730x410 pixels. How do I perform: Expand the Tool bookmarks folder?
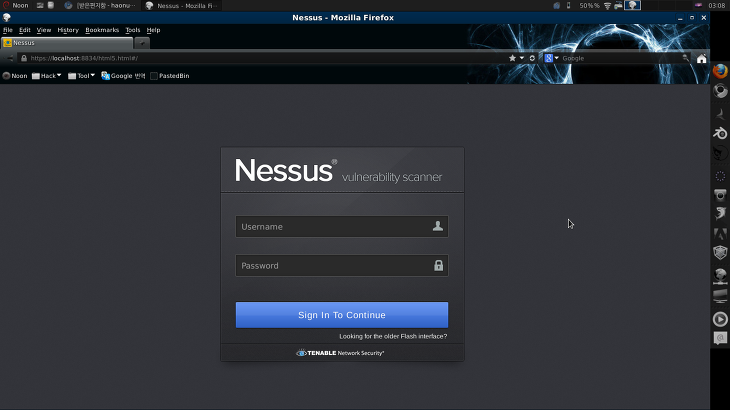click(81, 76)
